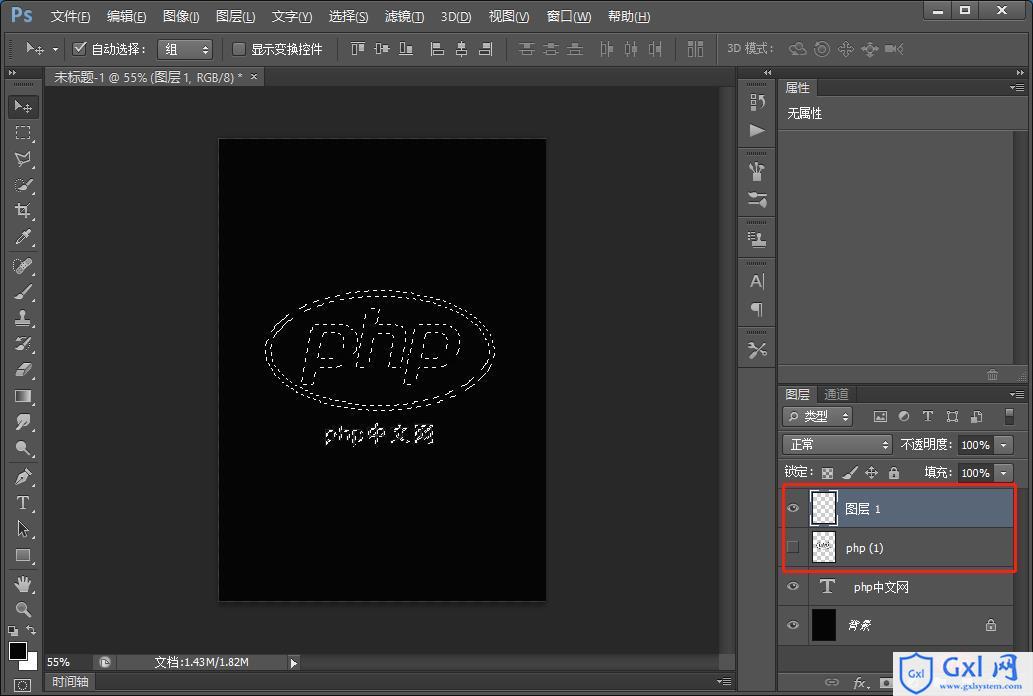Toggle lock position for layer
Screen dimensions: 1033x696
click(x=872, y=473)
